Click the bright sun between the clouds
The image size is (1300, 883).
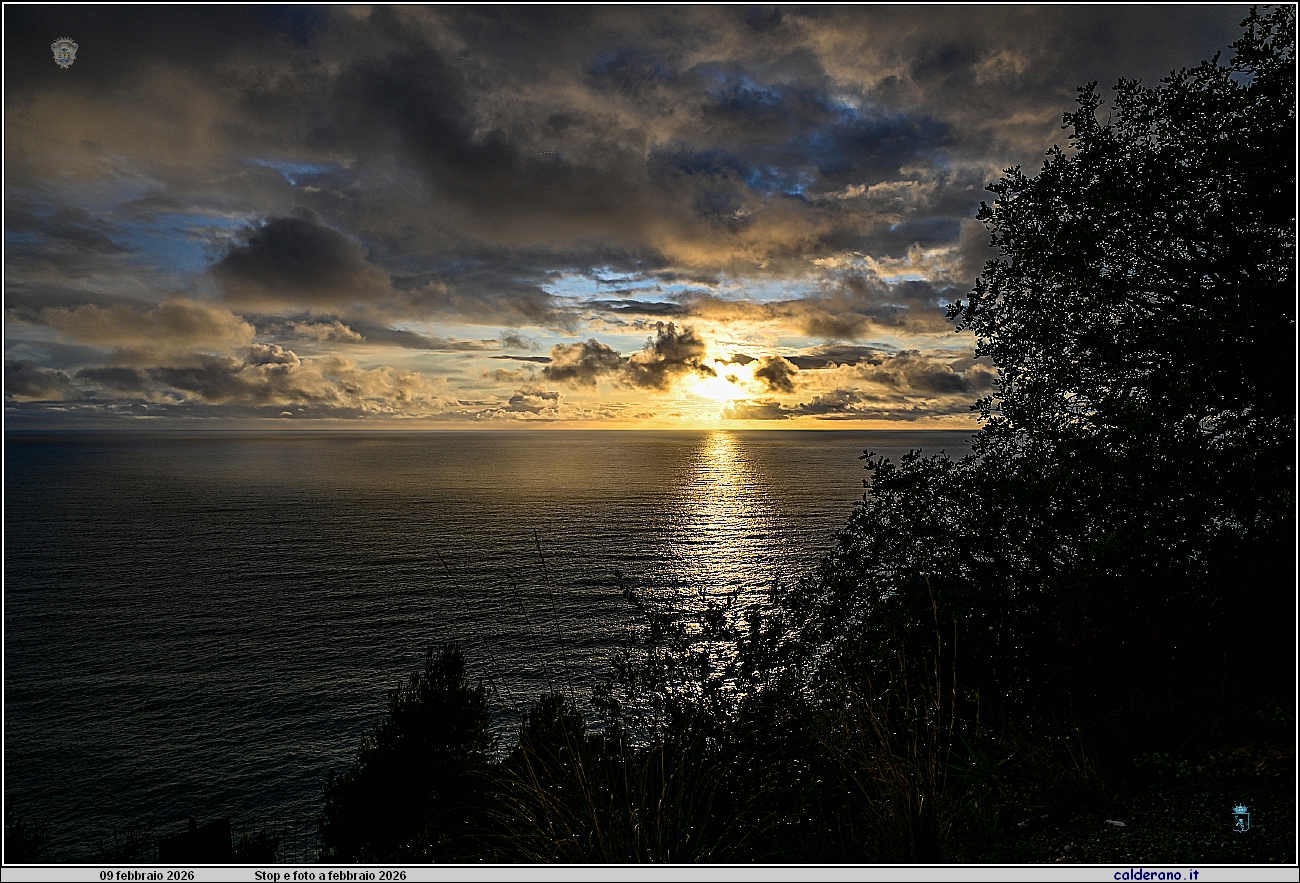[718, 385]
